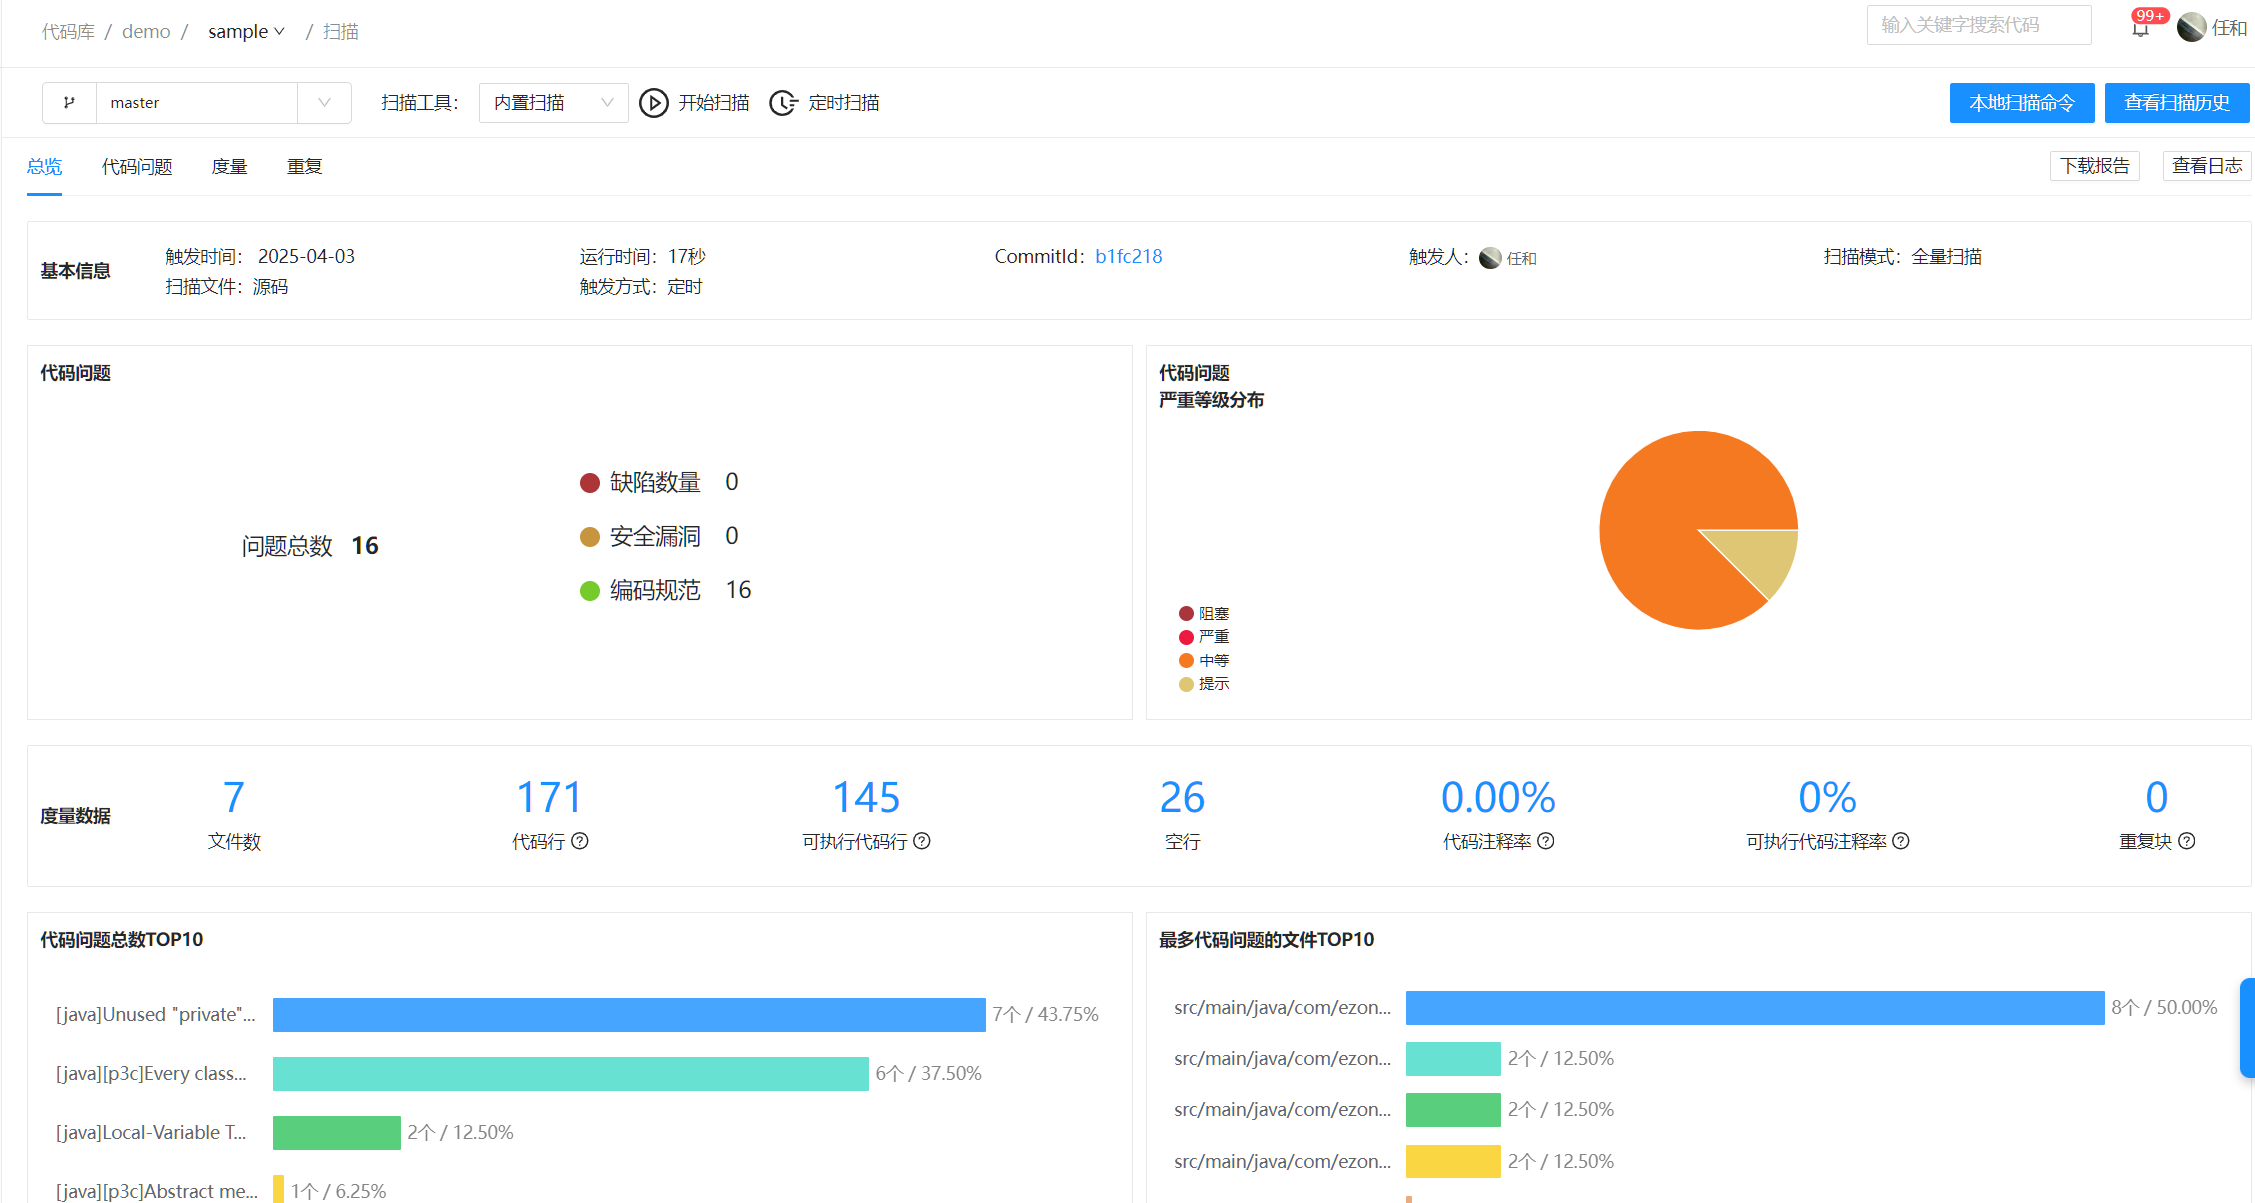Click the start scan play icon
2255x1203 pixels.
tap(653, 103)
